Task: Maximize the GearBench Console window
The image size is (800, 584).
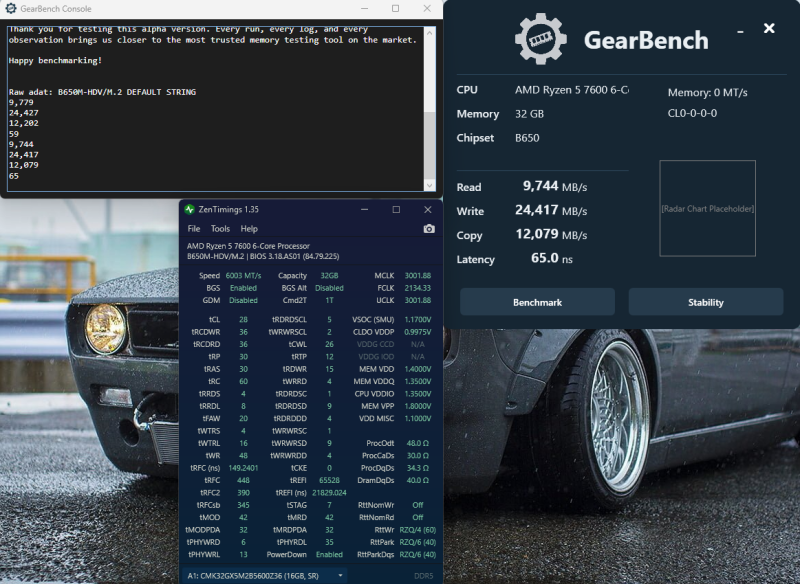Action: (x=395, y=9)
